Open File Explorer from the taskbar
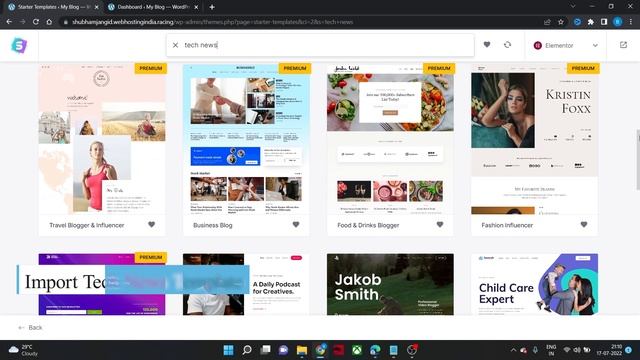640x360 pixels. 302,350
